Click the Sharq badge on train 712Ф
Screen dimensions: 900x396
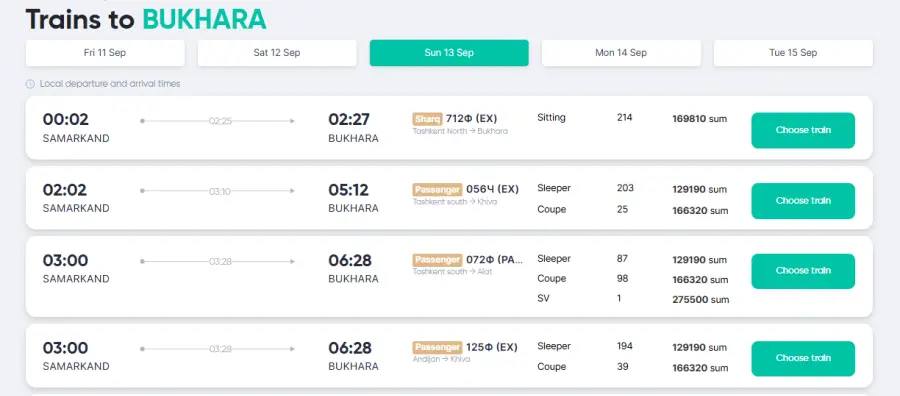pos(427,119)
